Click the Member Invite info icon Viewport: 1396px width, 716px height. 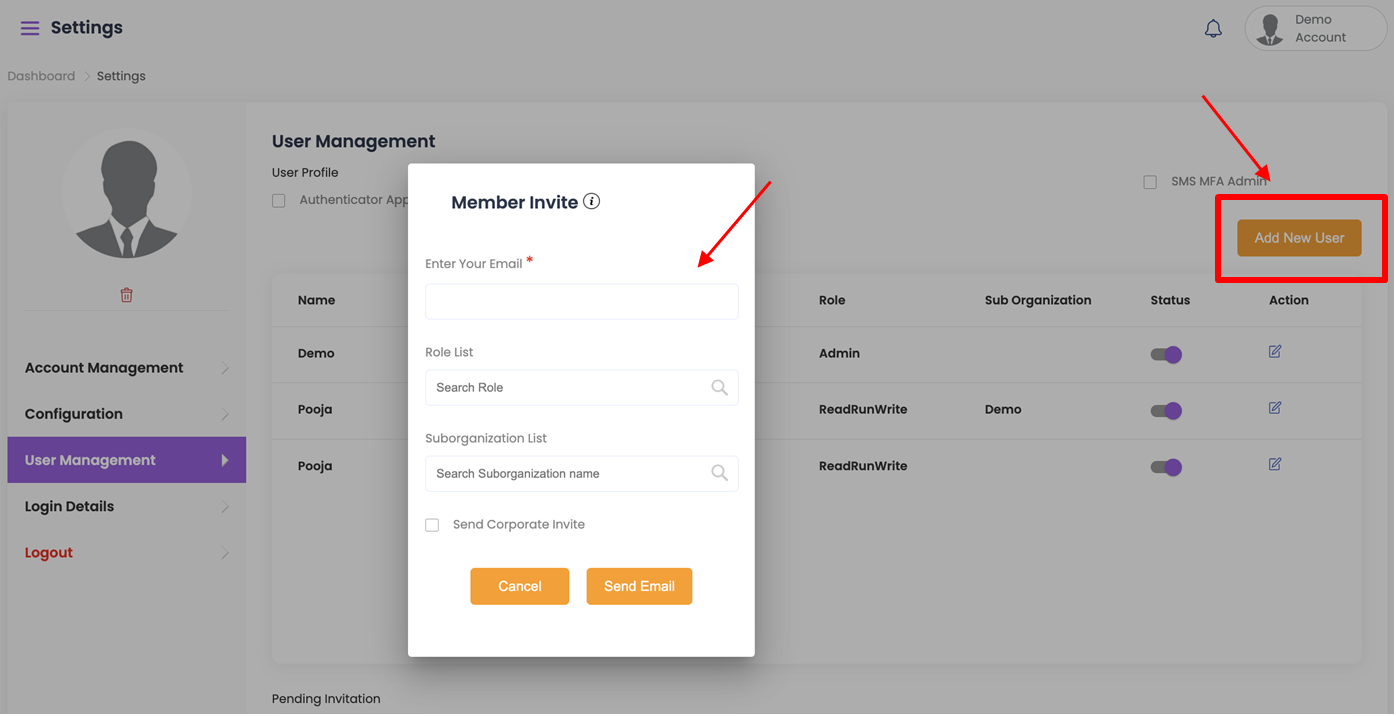click(592, 202)
